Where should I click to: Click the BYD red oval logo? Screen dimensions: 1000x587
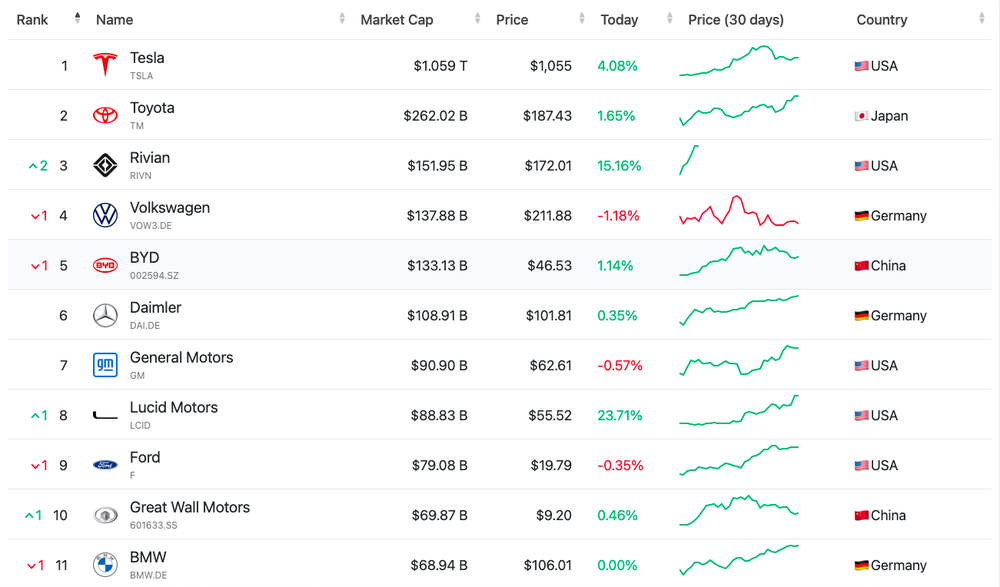[105, 265]
